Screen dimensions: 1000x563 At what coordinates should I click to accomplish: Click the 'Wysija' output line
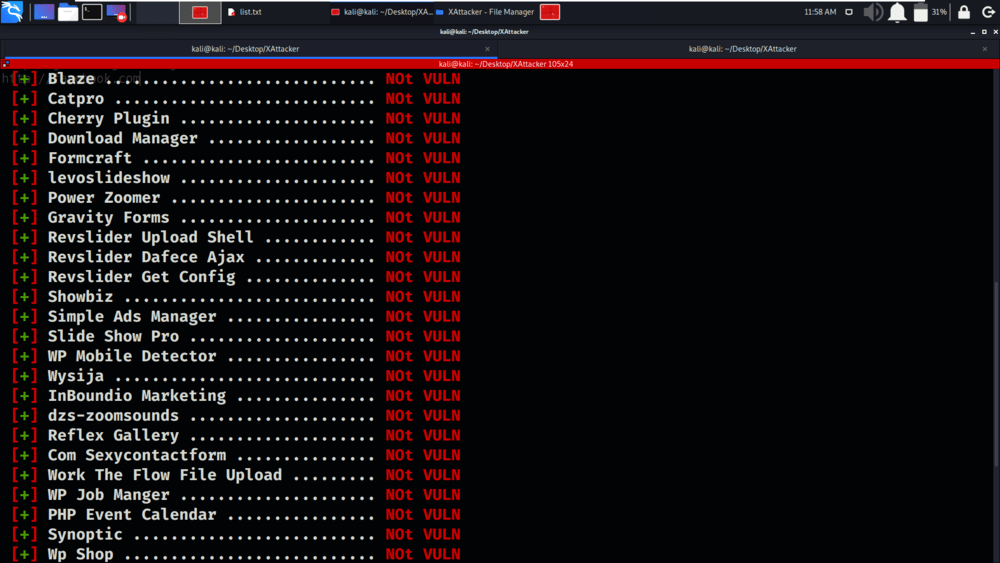click(x=236, y=376)
